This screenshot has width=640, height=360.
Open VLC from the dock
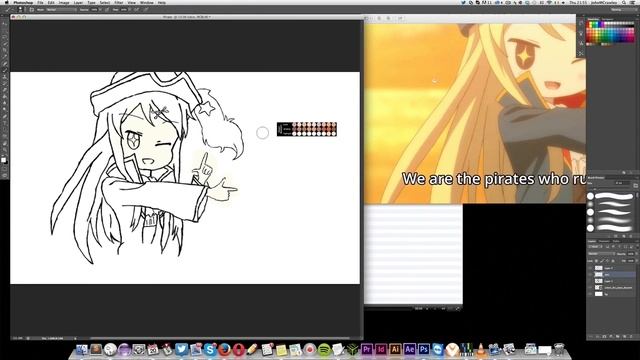pos(481,349)
